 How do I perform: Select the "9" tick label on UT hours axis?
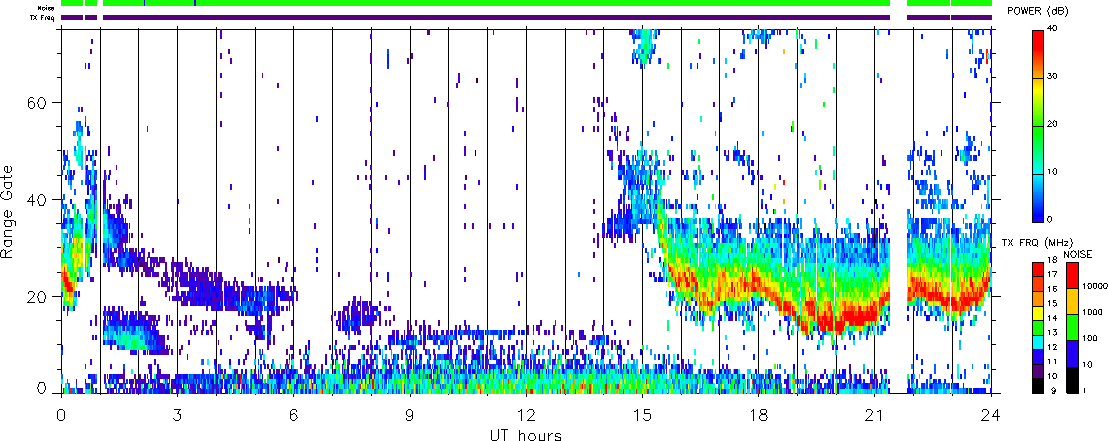coord(410,414)
